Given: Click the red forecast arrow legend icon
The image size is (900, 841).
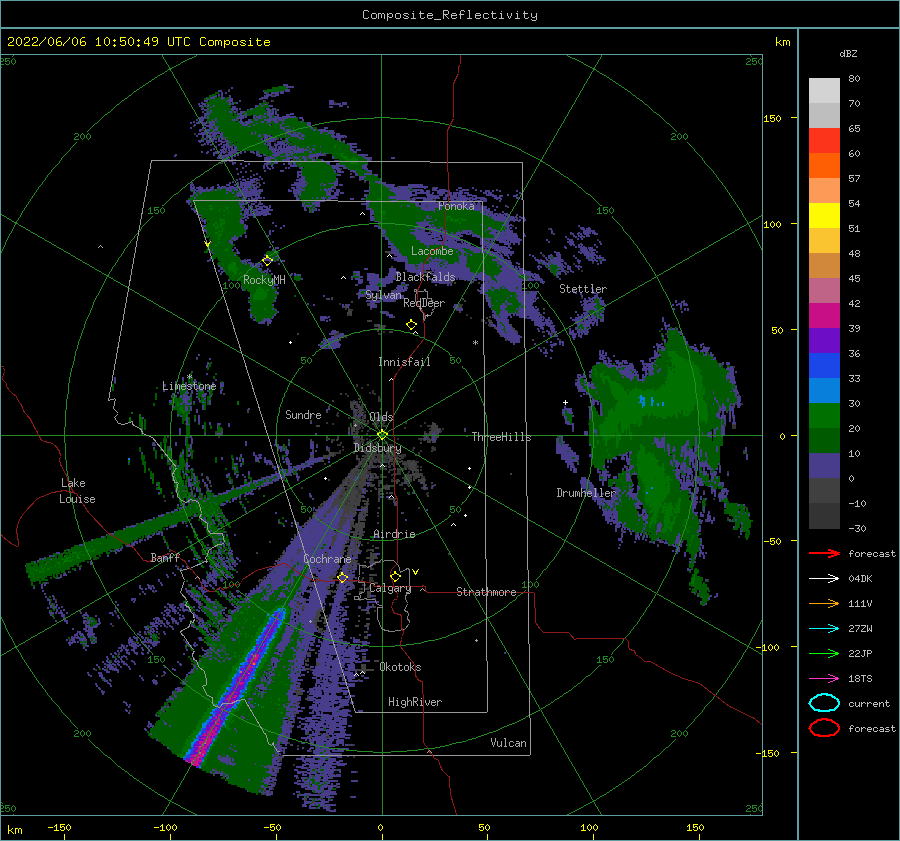Looking at the screenshot, I should (824, 553).
